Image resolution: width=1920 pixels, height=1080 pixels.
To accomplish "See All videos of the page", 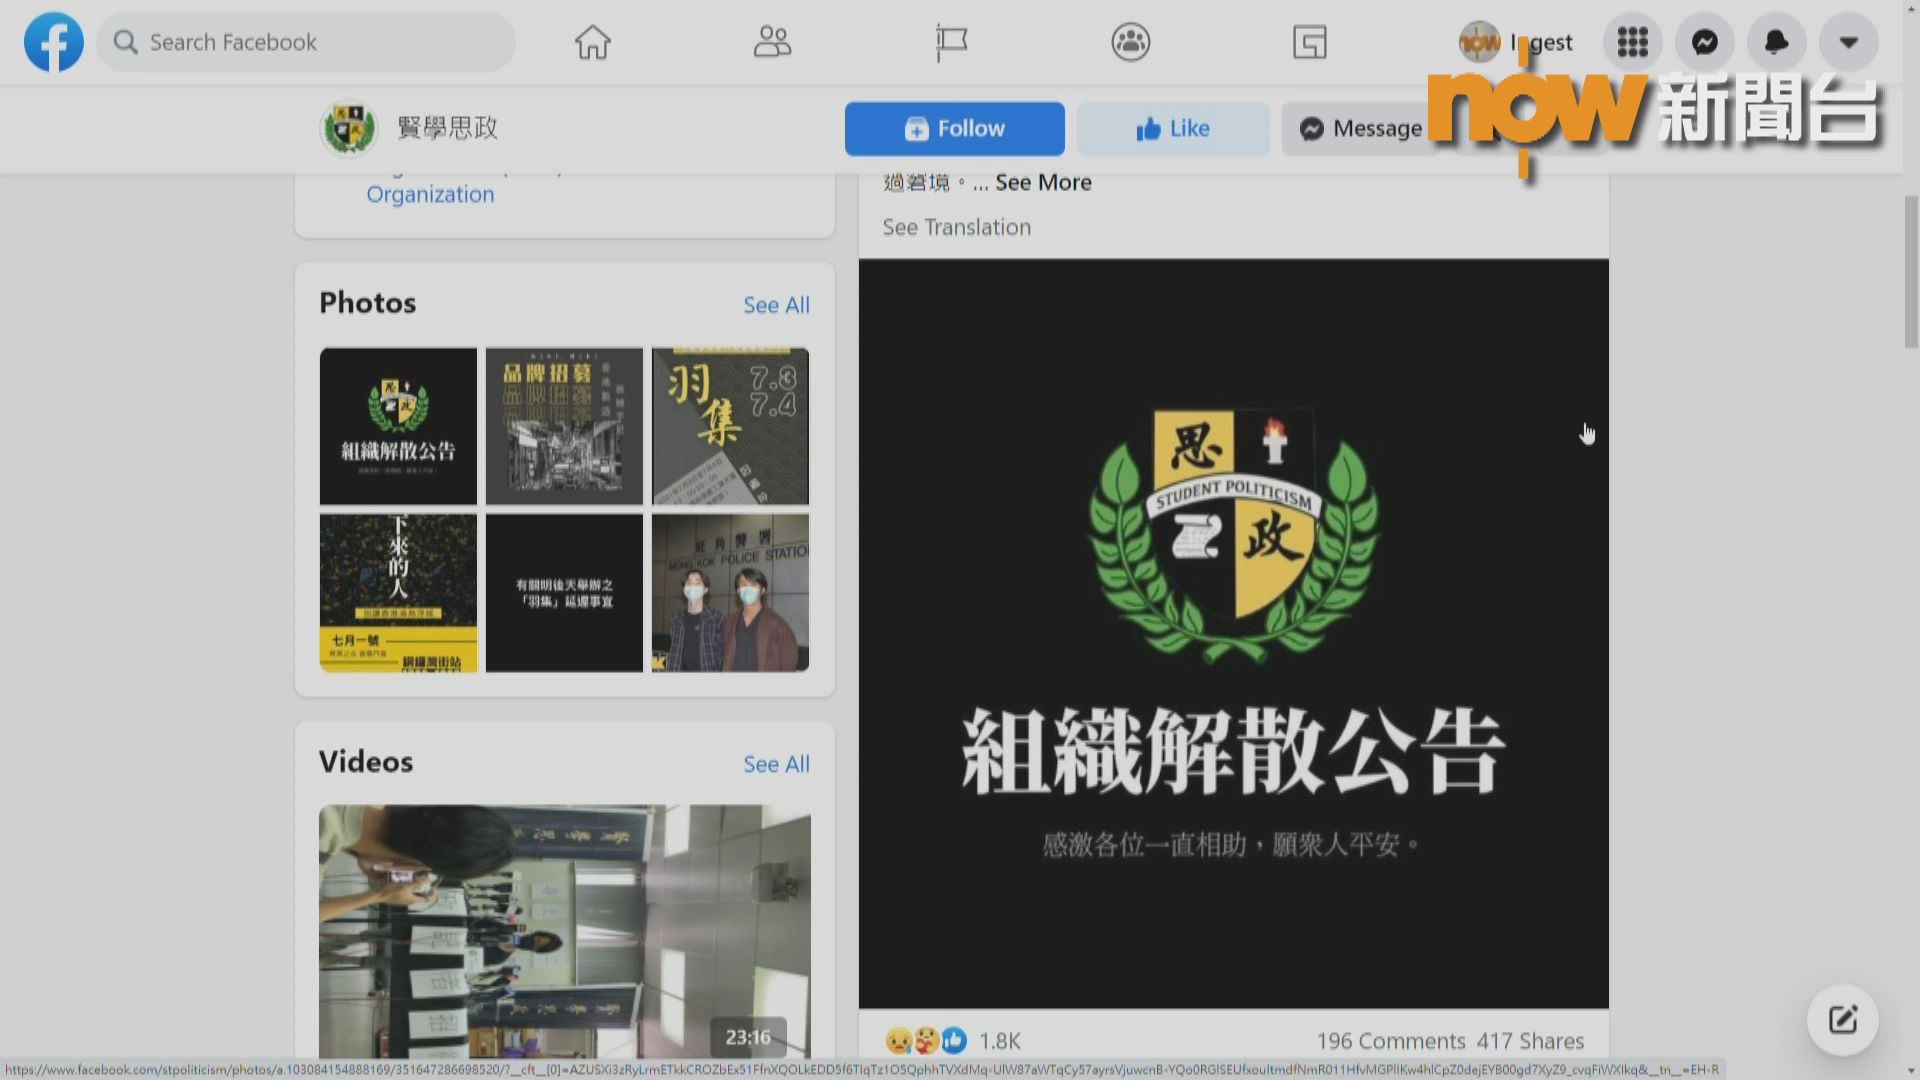I will click(776, 764).
